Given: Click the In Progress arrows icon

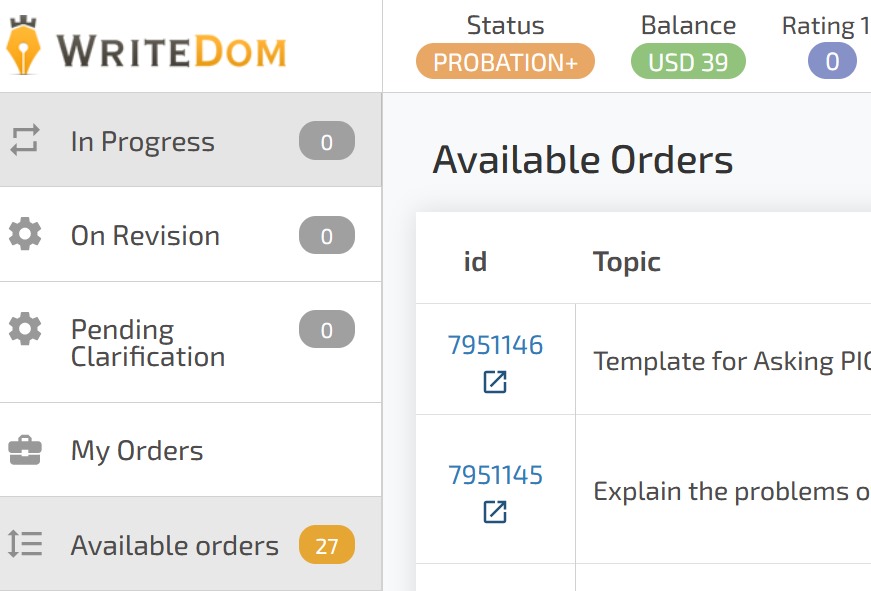Looking at the screenshot, I should tap(25, 141).
